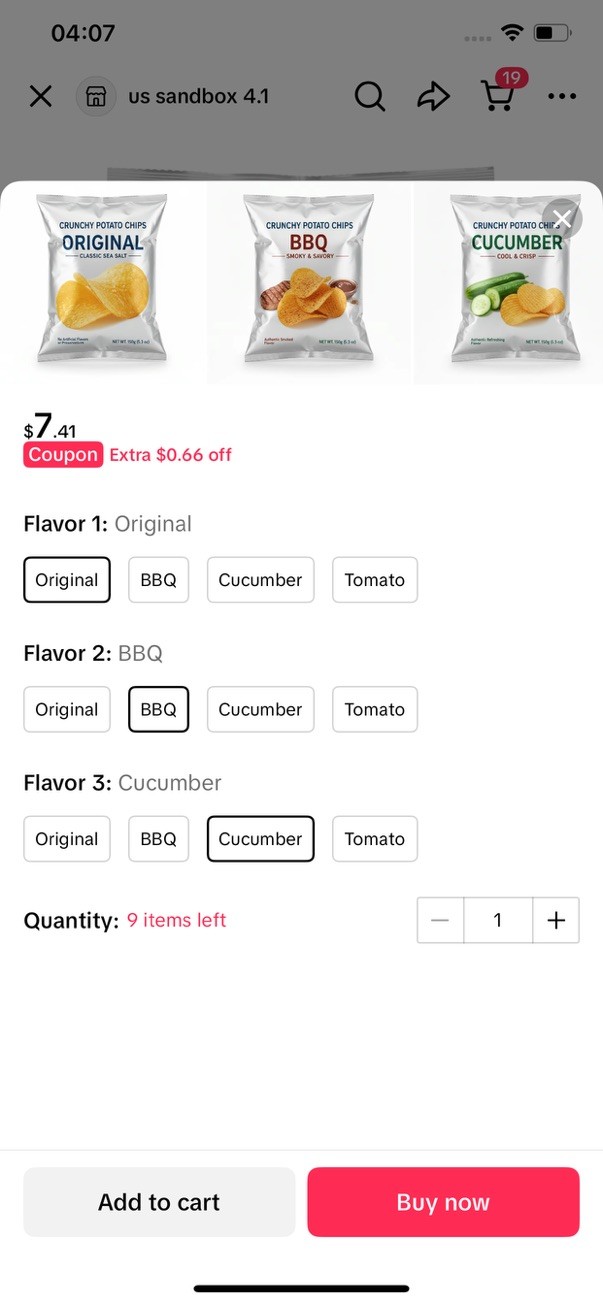The height and width of the screenshot is (1304, 603).
Task: Select Tomato for Flavor 3
Action: coord(374,839)
